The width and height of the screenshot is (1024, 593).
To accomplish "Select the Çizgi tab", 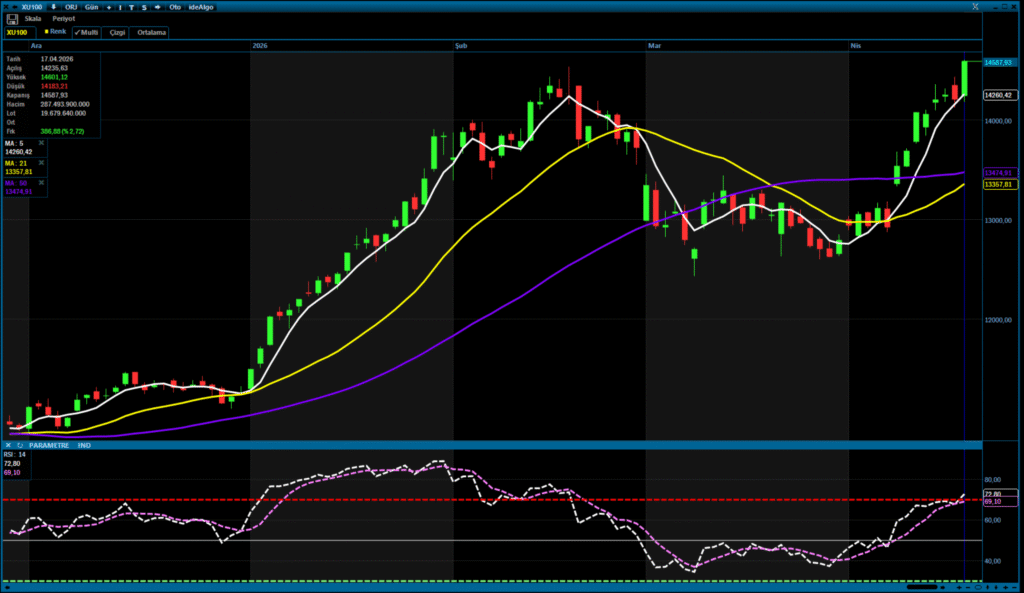I will pos(117,32).
